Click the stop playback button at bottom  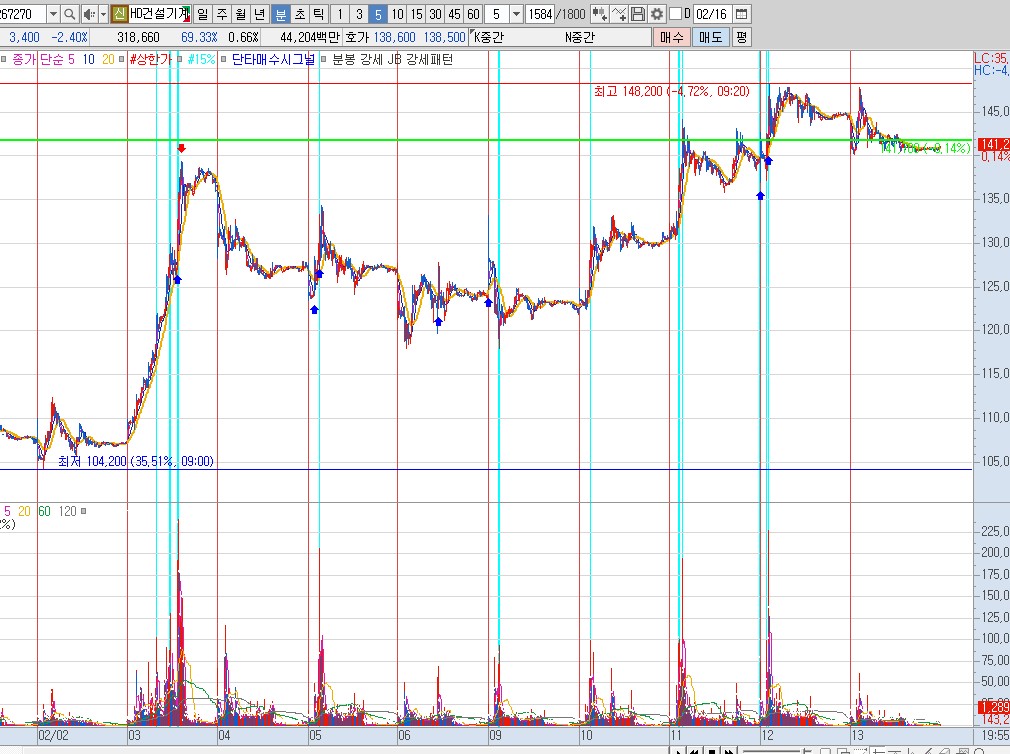pos(712,751)
